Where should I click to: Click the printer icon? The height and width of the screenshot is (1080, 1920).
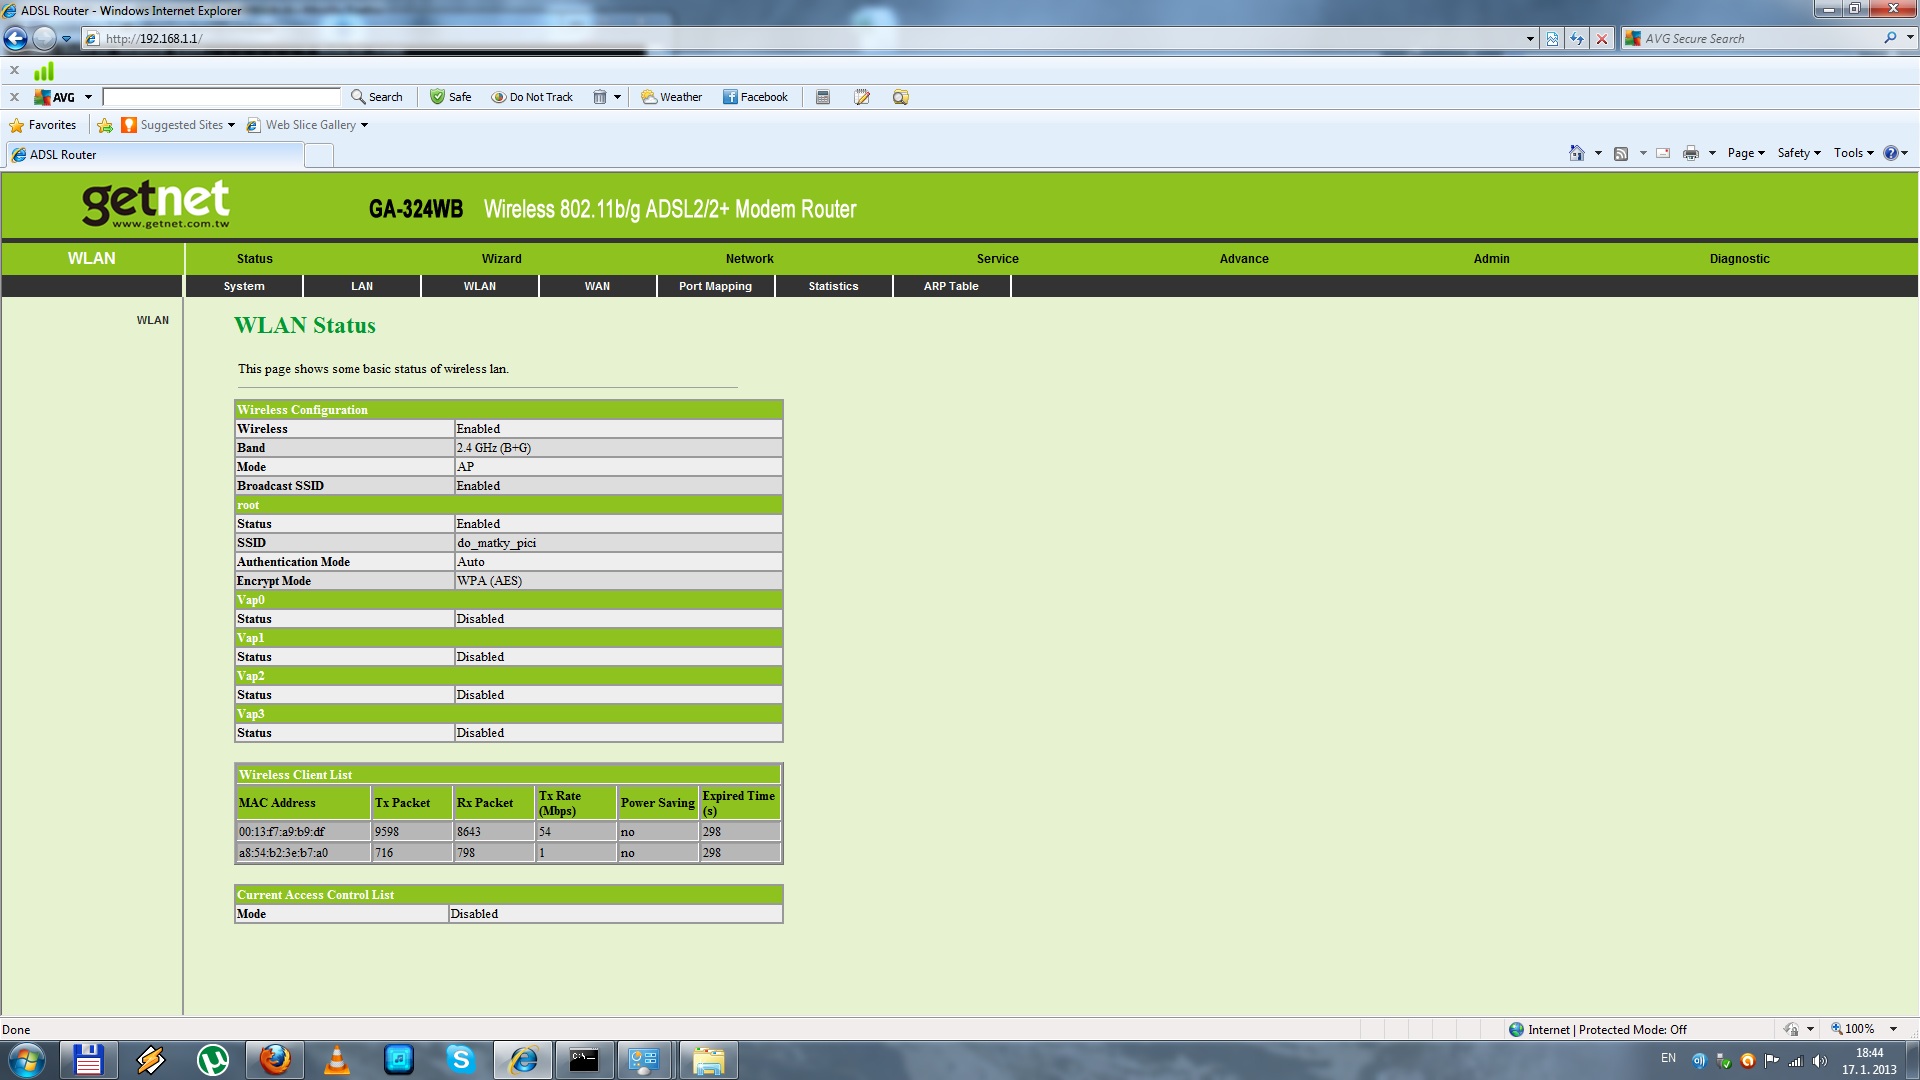(x=1690, y=153)
